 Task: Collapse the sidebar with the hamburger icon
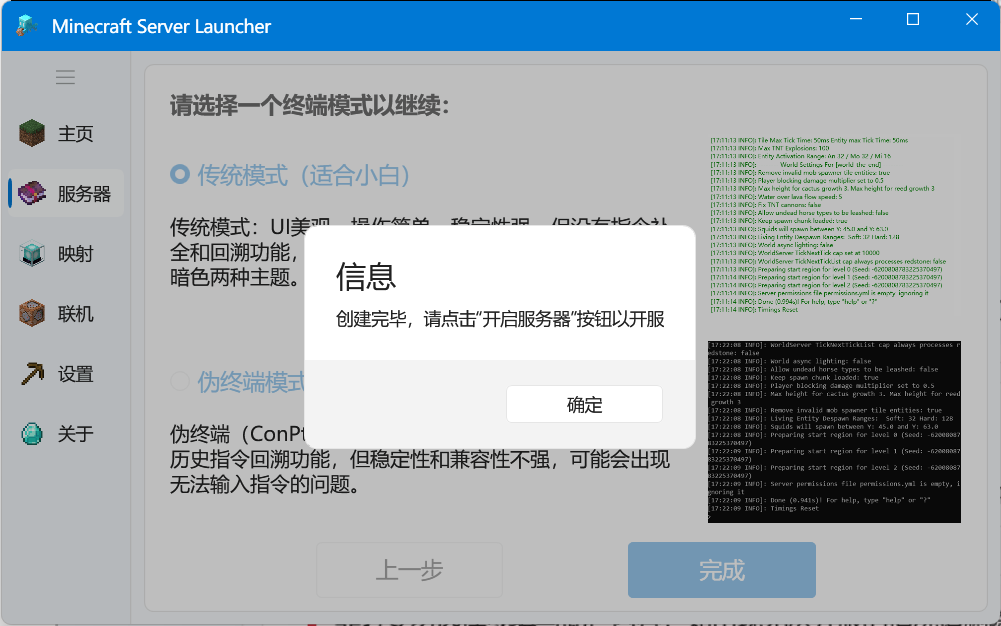click(x=66, y=77)
